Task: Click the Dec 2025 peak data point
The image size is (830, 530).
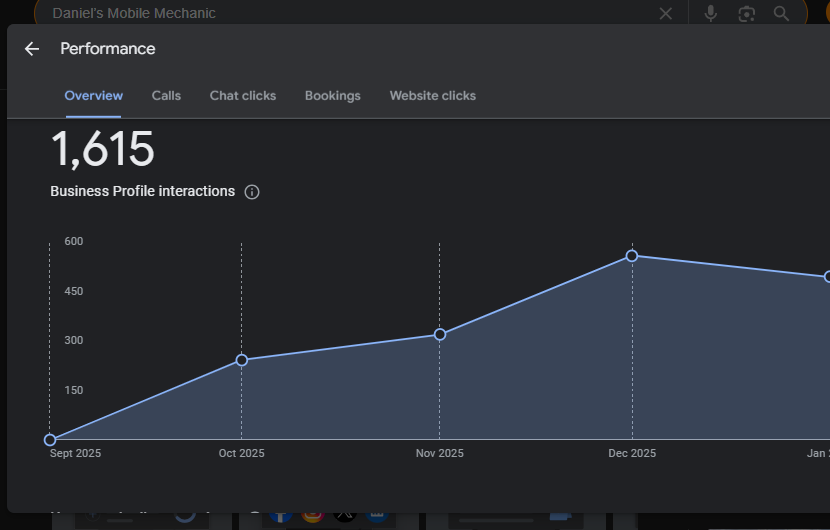Action: (632, 256)
